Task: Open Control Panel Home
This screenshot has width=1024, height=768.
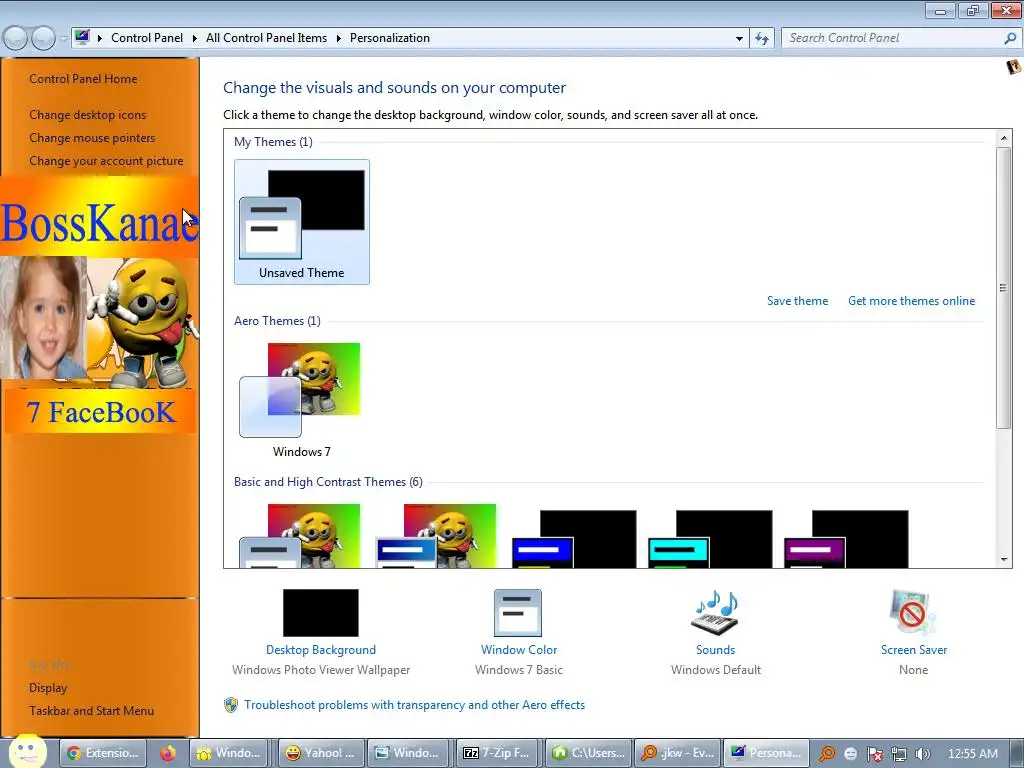Action: [x=83, y=79]
